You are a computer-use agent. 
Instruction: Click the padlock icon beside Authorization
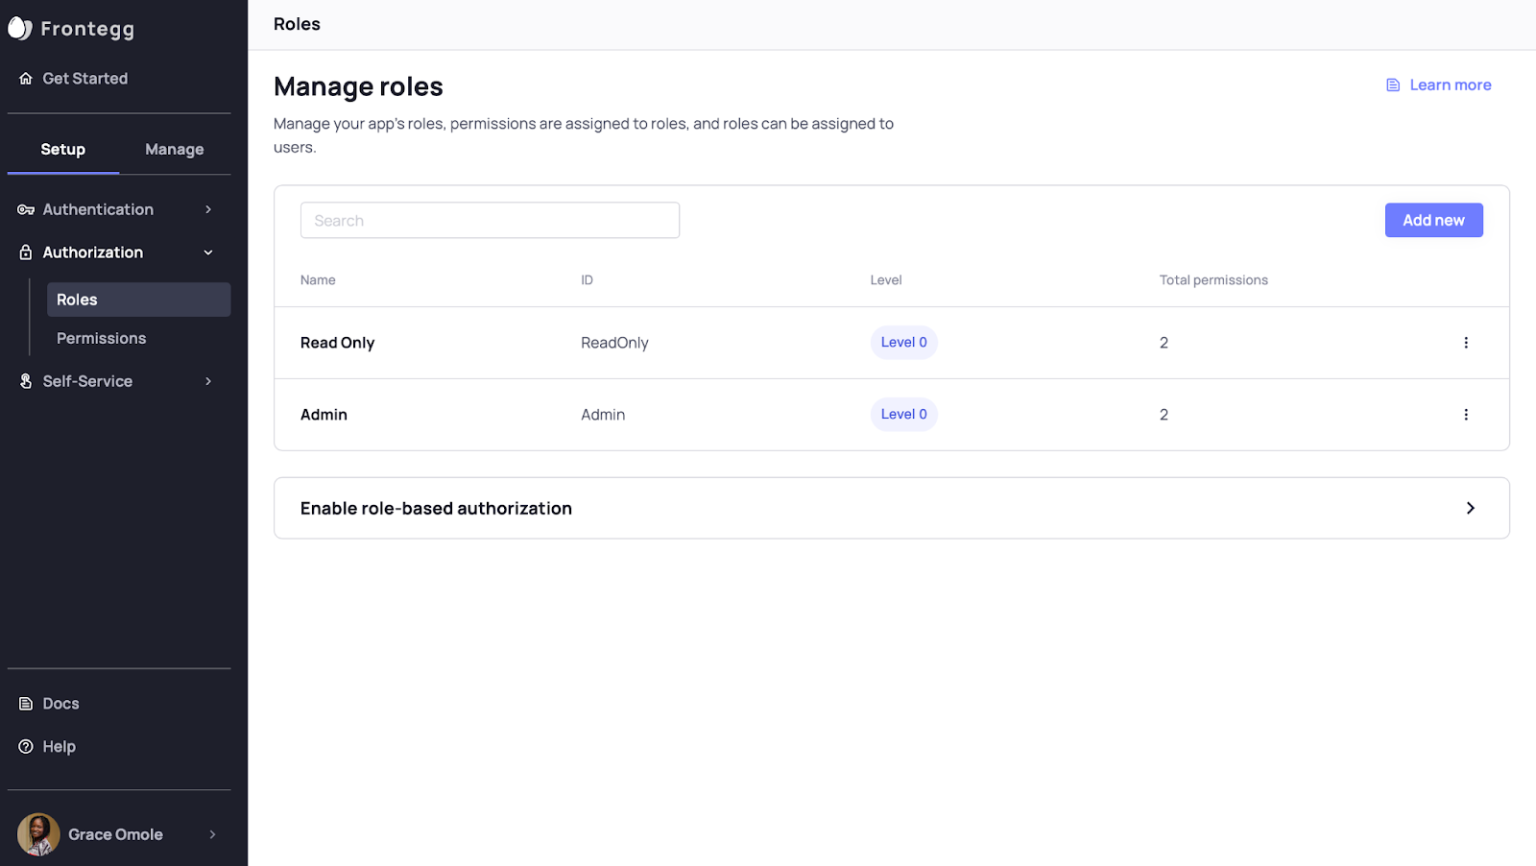(25, 252)
